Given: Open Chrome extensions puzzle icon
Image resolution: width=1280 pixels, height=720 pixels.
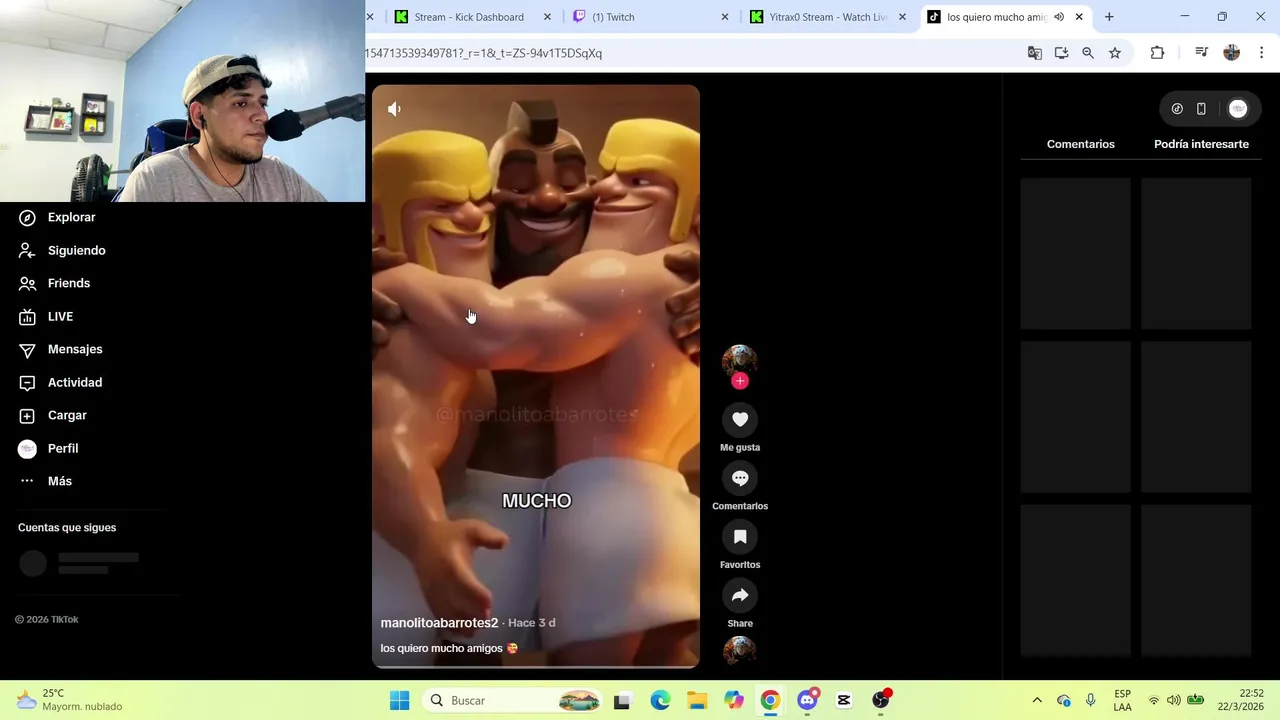Looking at the screenshot, I should pyautogui.click(x=1157, y=53).
